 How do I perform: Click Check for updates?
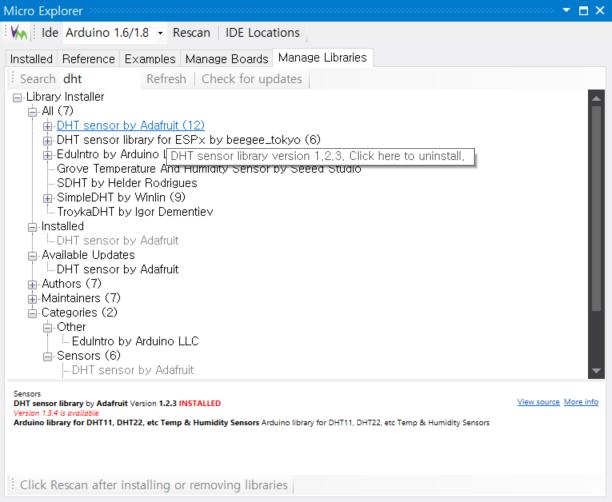pyautogui.click(x=252, y=79)
